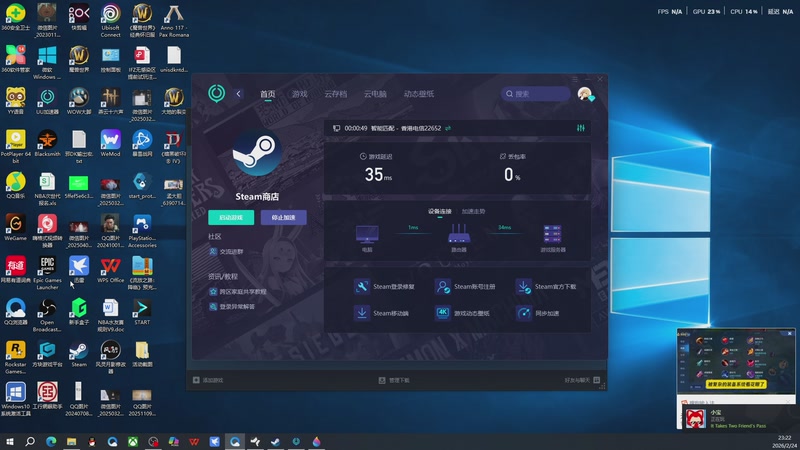
Task: Open the 交流群聊 community link
Action: coord(226,252)
